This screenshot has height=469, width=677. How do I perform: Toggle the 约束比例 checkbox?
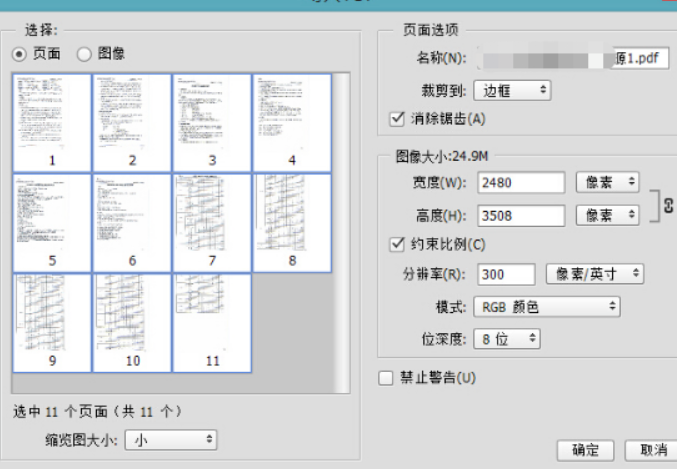(397, 244)
